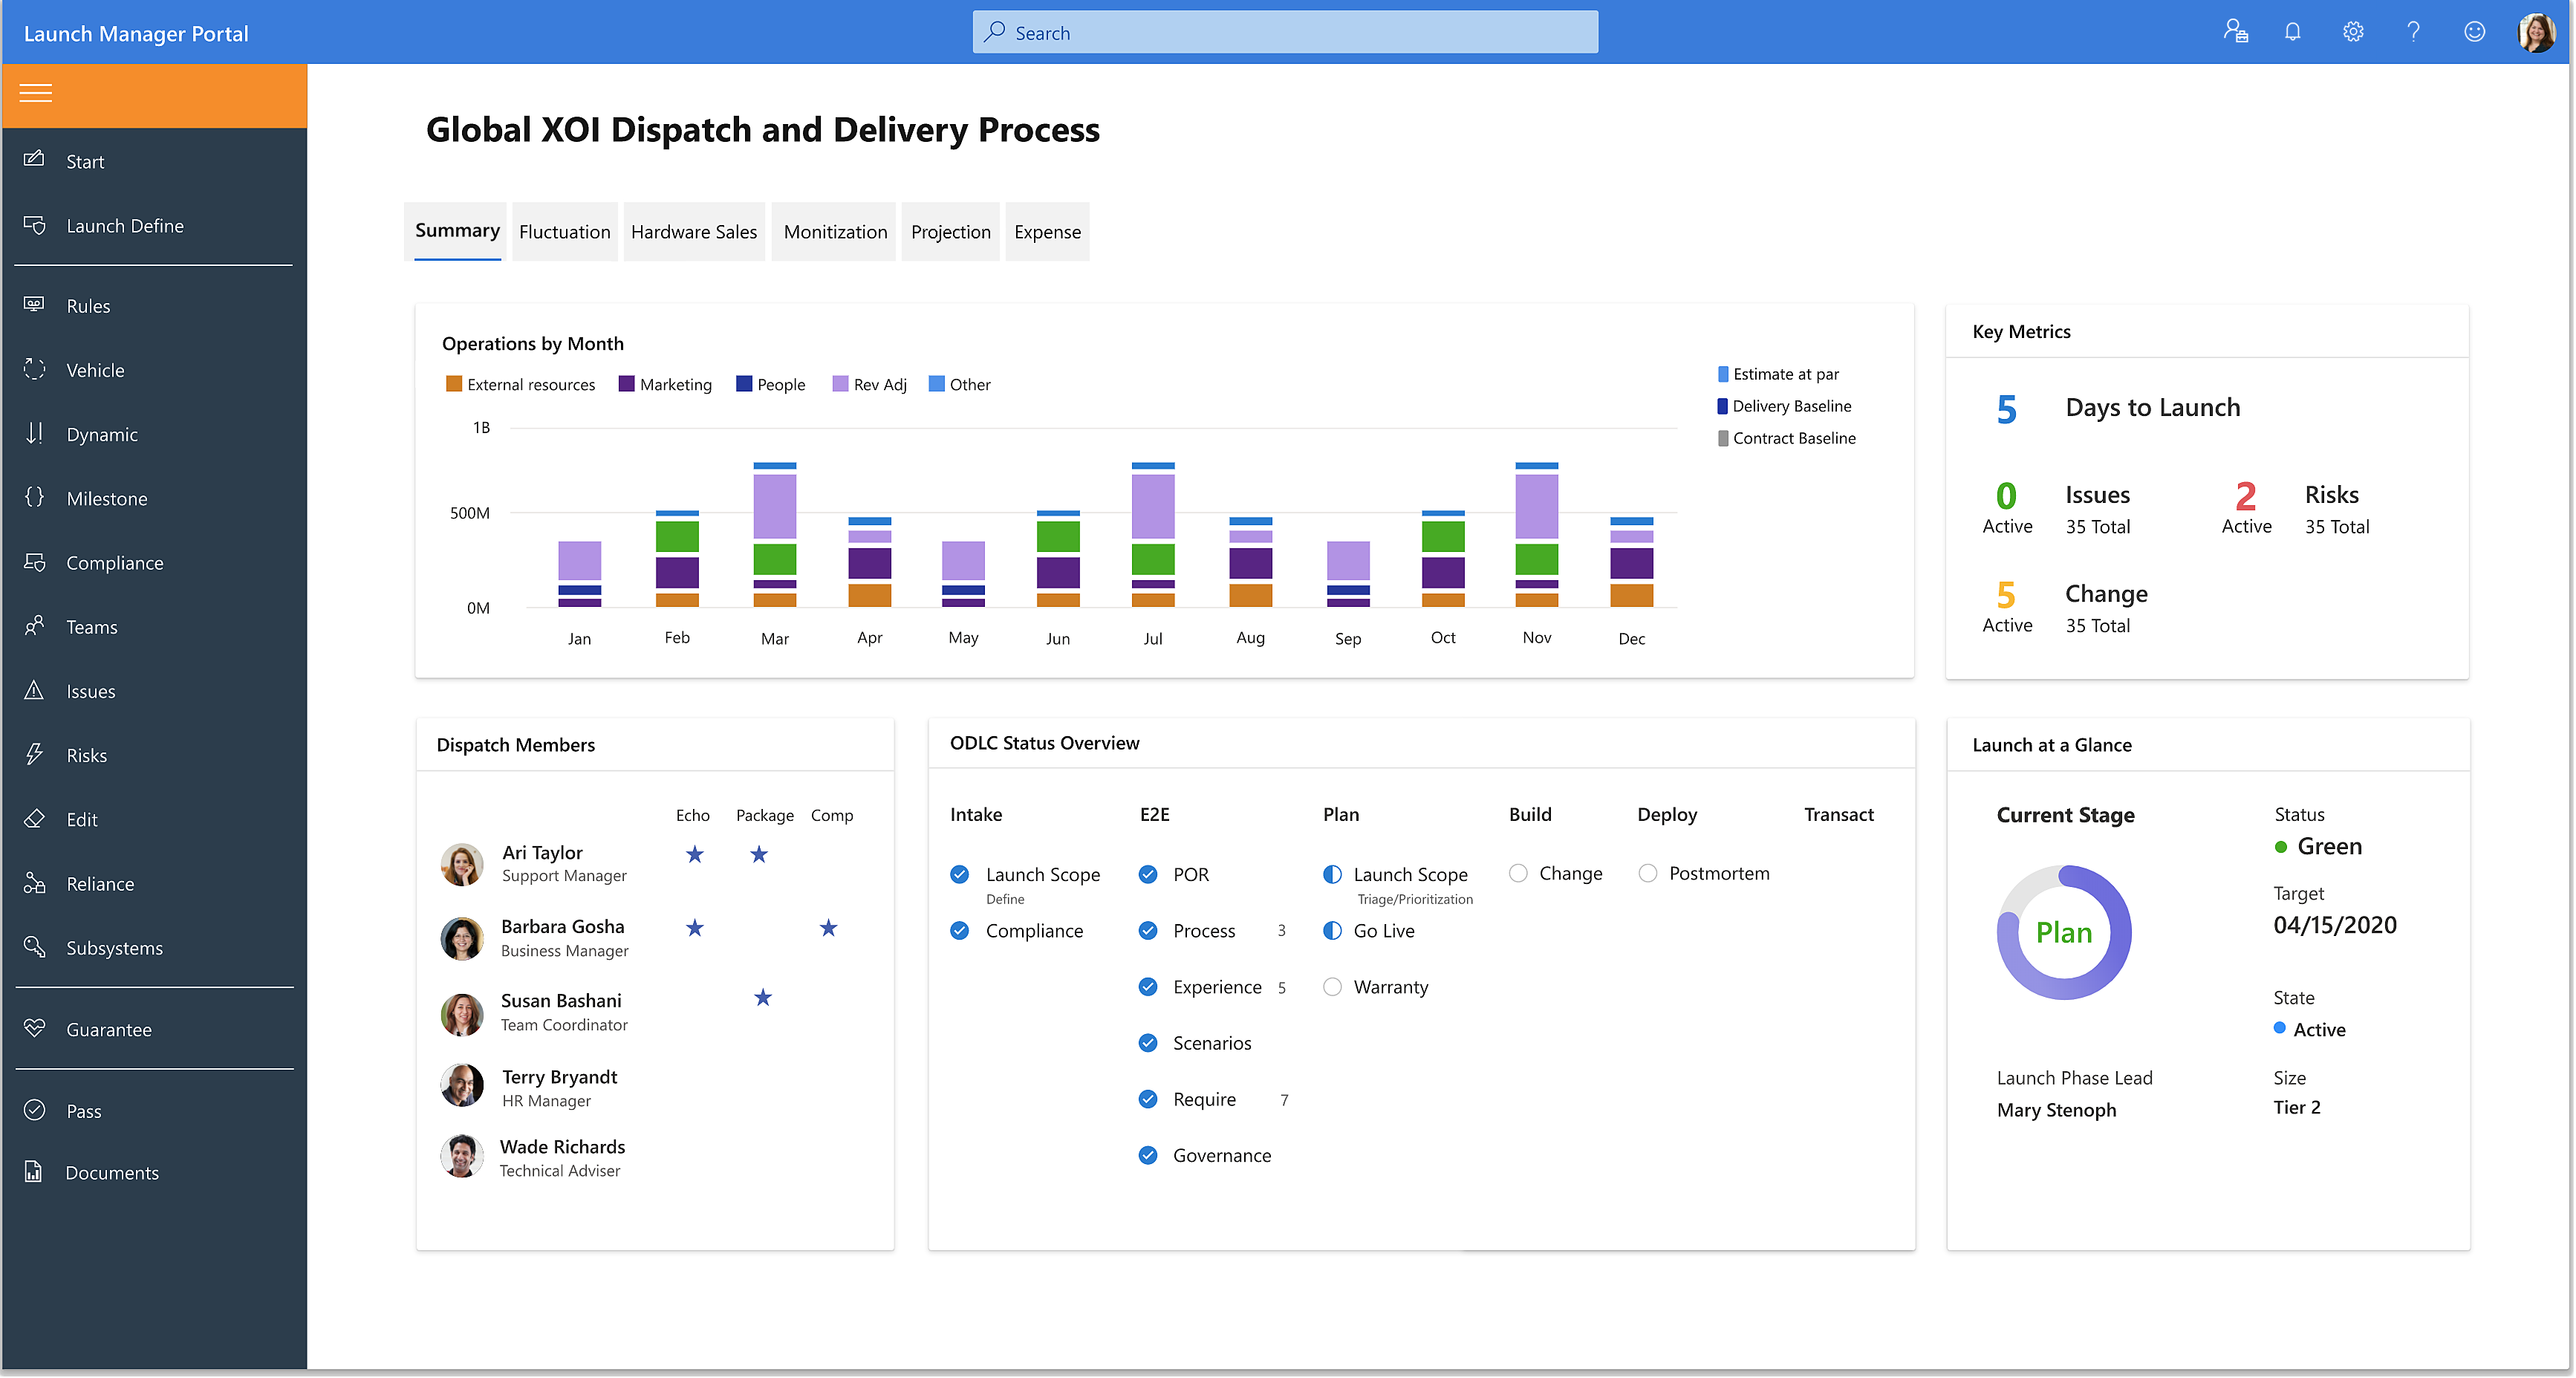Click the Risks 2 Active metric
This screenshot has width=2576, height=1378.
point(2296,509)
